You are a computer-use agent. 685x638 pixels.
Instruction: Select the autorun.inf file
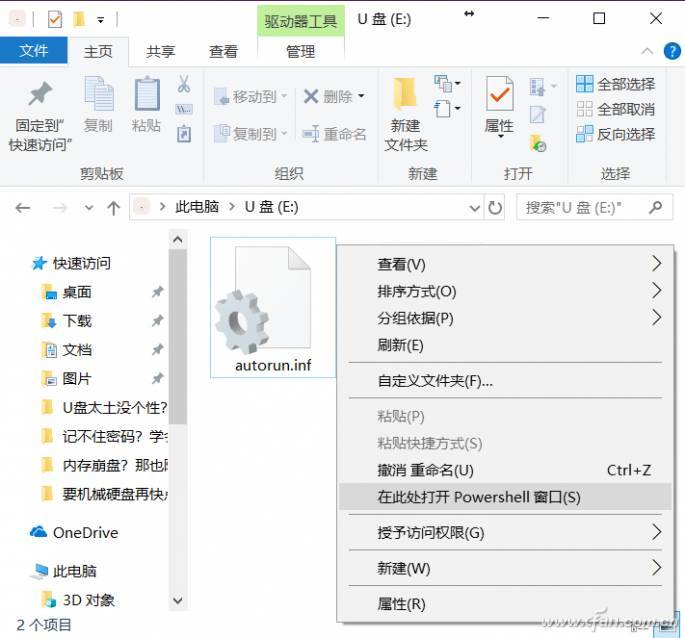coord(273,308)
